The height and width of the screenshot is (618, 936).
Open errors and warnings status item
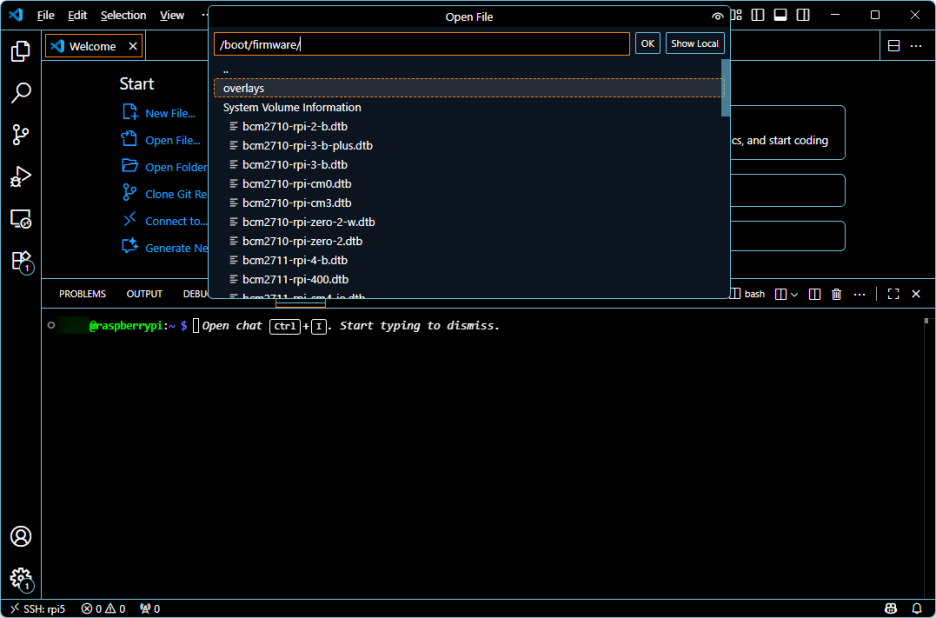103,609
